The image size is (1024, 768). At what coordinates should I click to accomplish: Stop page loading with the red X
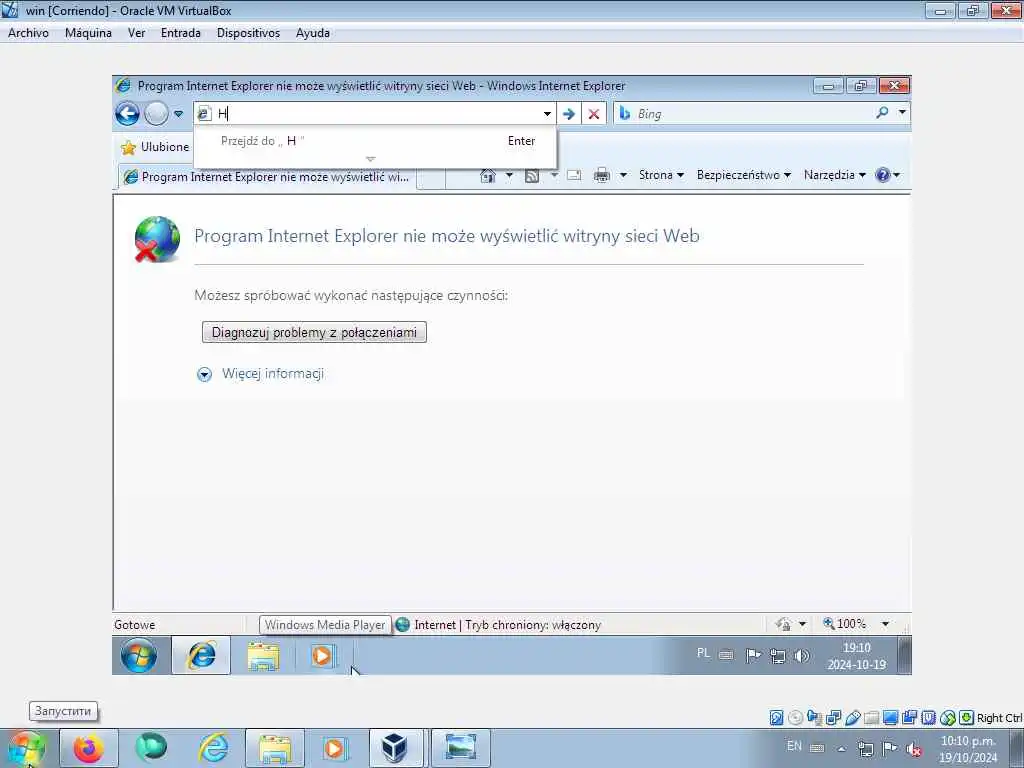[594, 114]
